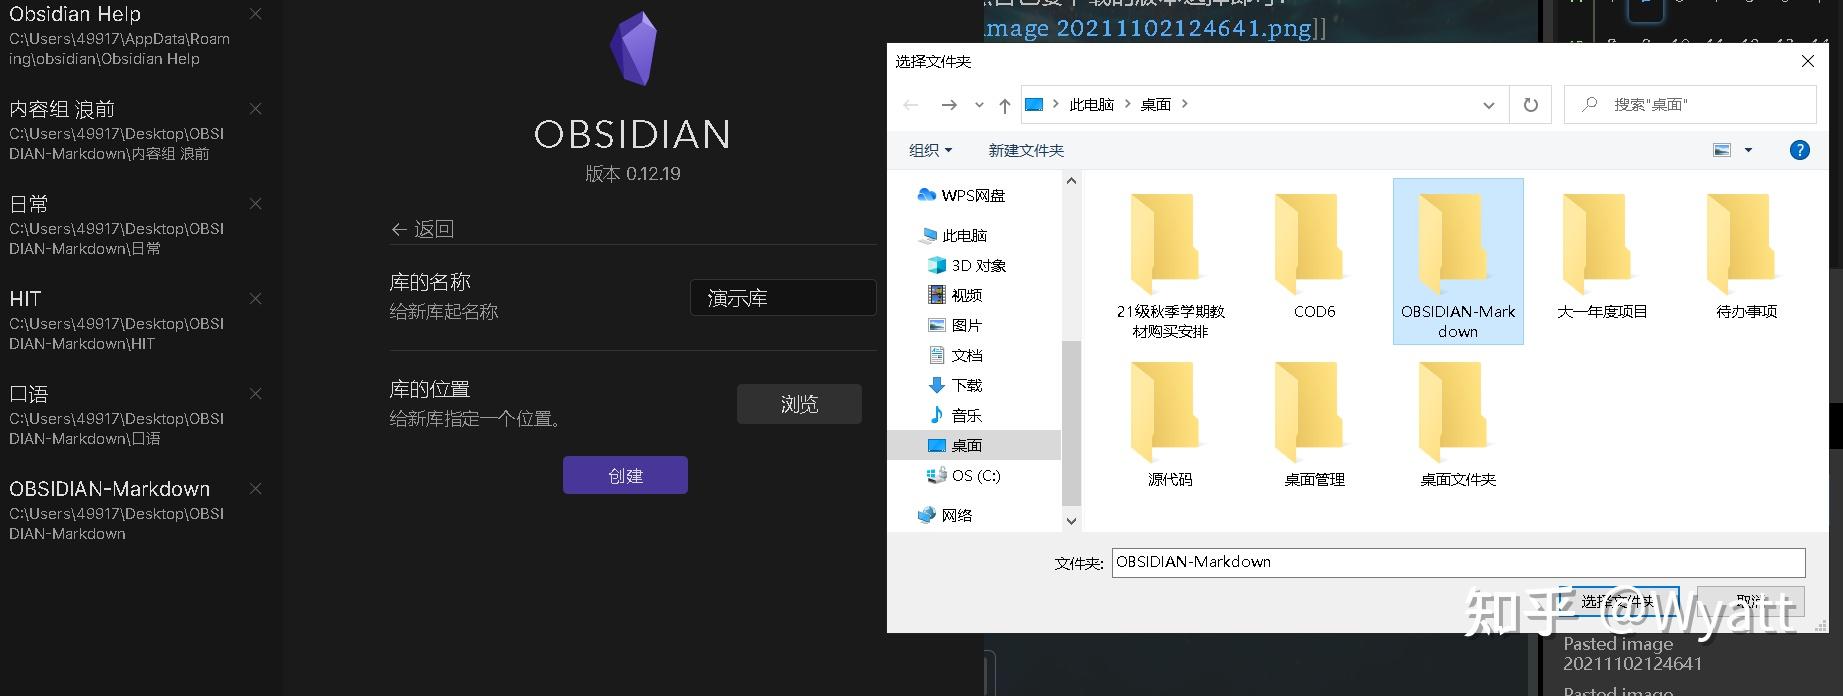Close the 选择文件夹 dialog
The width and height of the screenshot is (1843, 696).
1807,61
